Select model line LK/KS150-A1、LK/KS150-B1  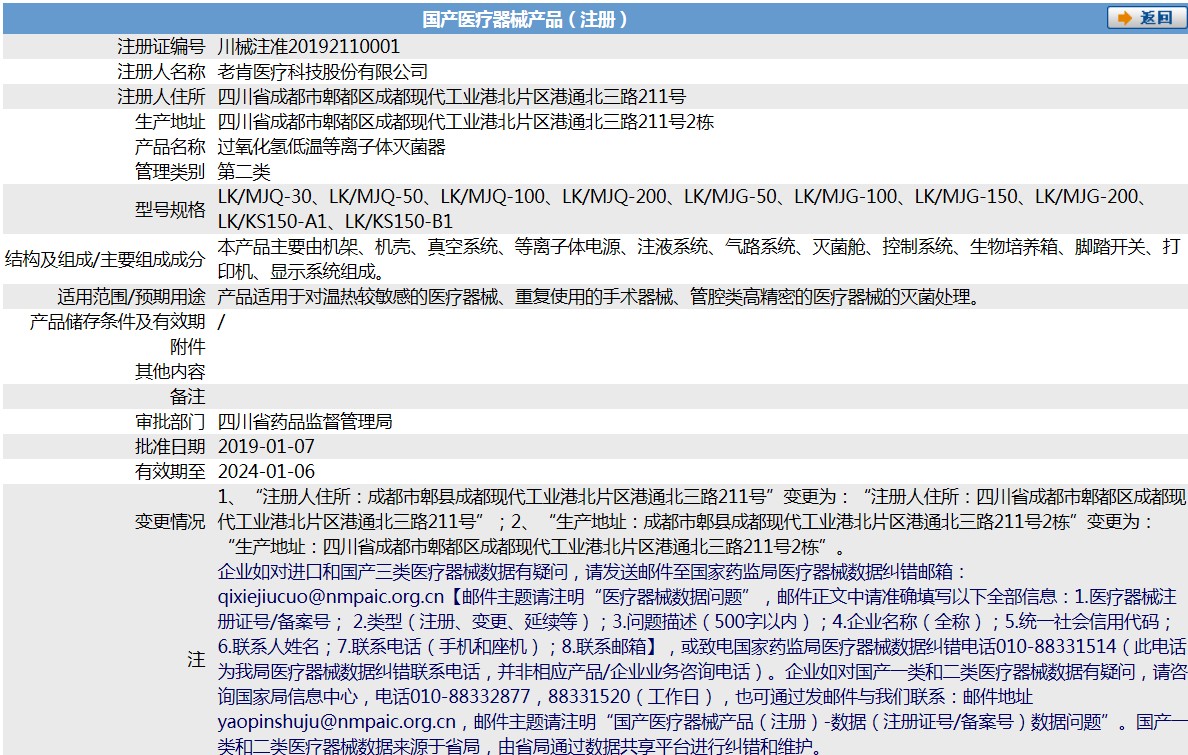point(335,221)
